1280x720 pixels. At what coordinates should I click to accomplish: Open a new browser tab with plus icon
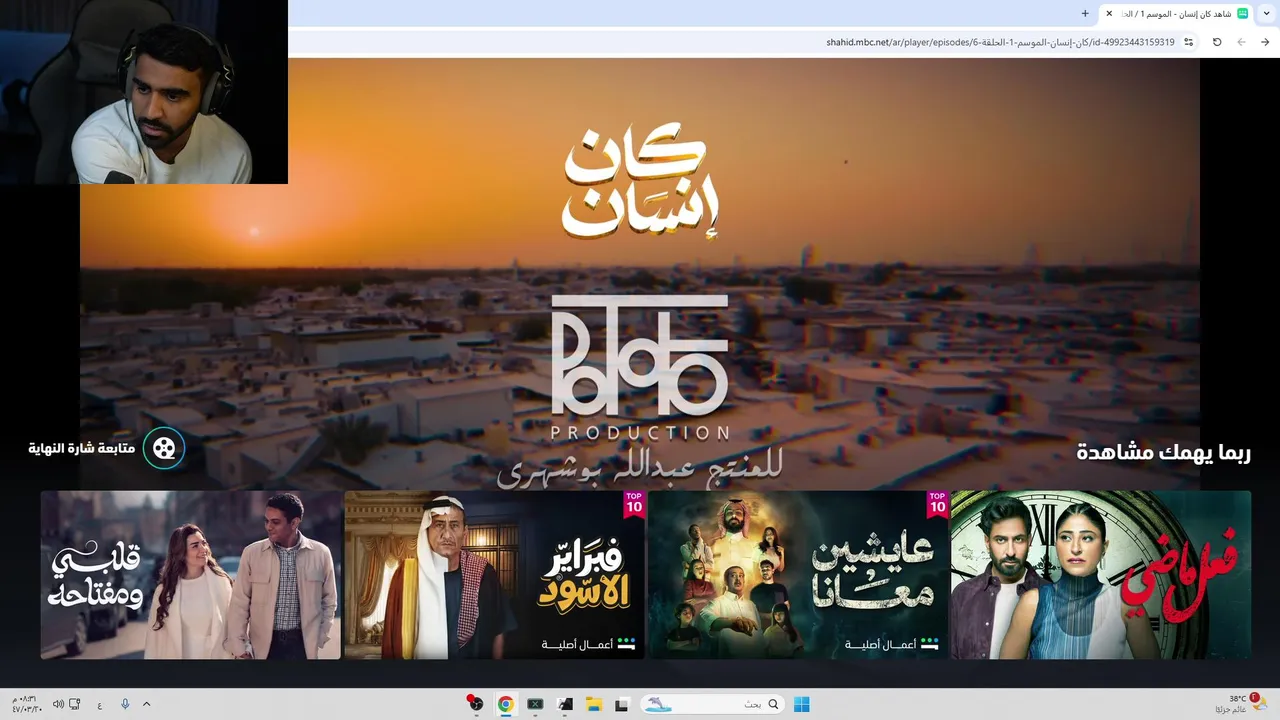[1085, 13]
